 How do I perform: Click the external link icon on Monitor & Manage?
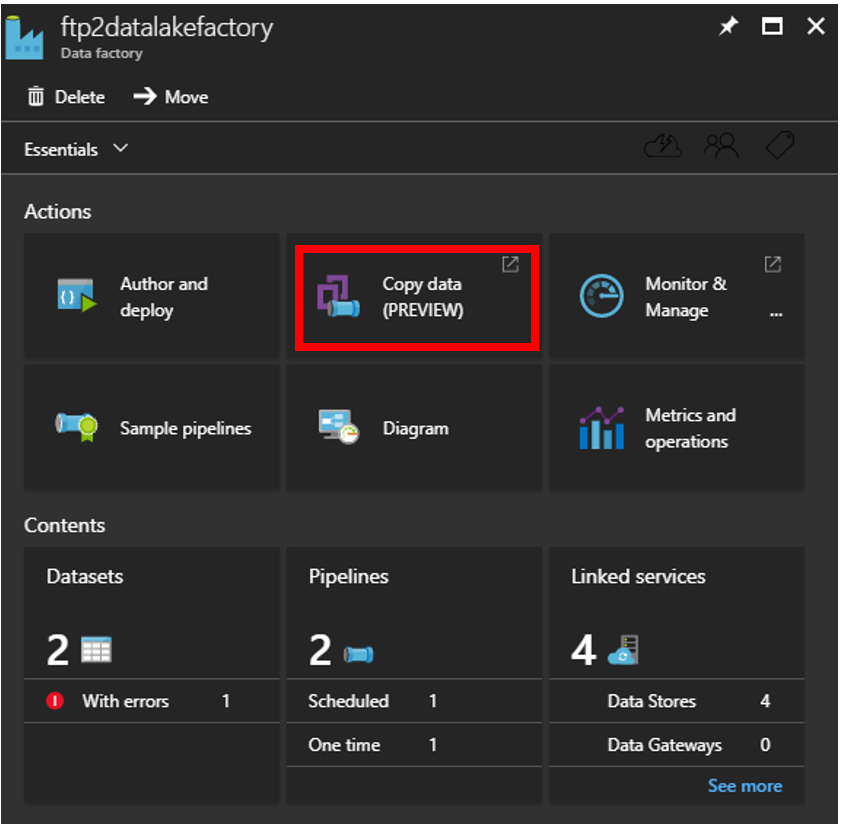click(772, 264)
